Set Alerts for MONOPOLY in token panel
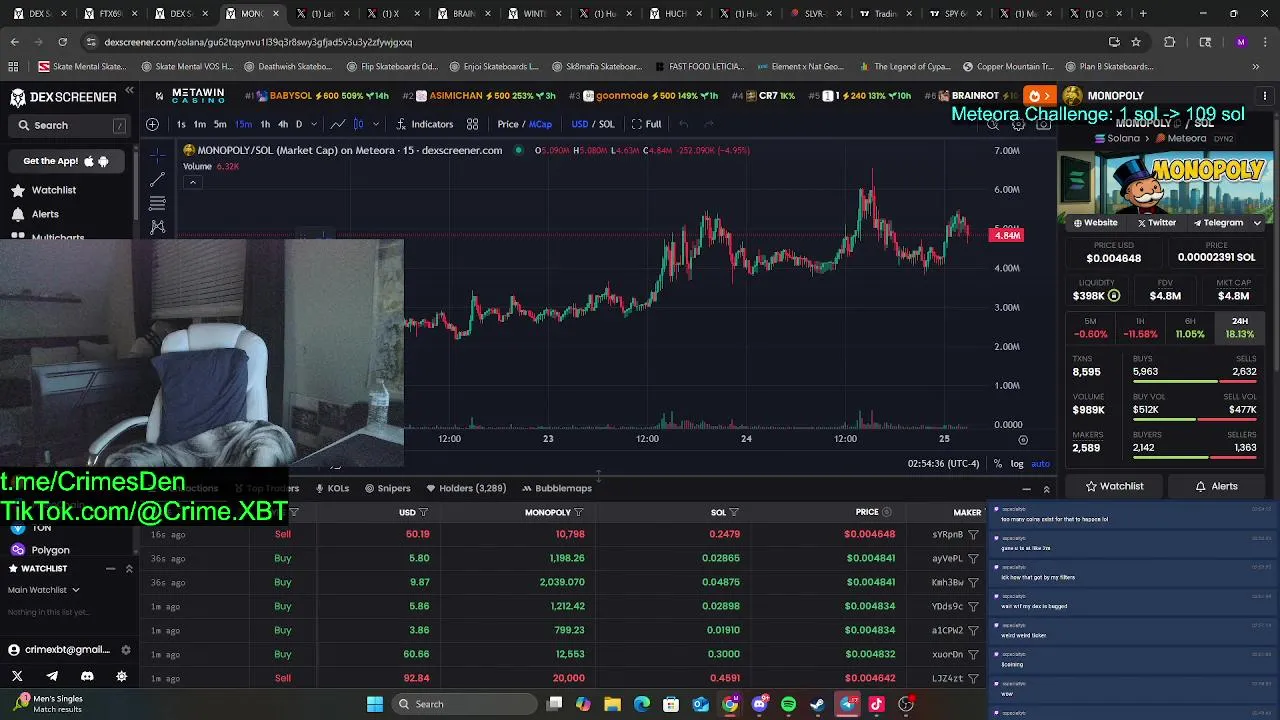 point(1217,486)
